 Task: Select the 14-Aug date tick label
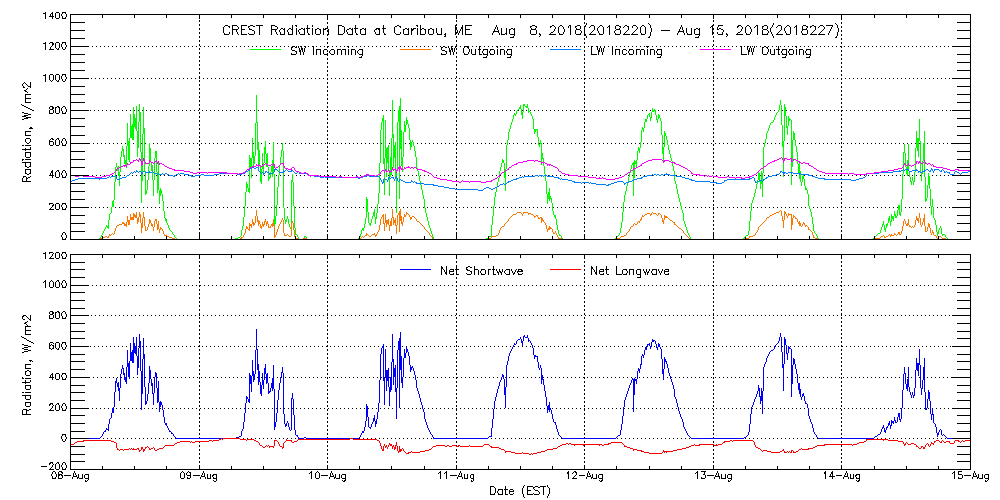click(842, 476)
